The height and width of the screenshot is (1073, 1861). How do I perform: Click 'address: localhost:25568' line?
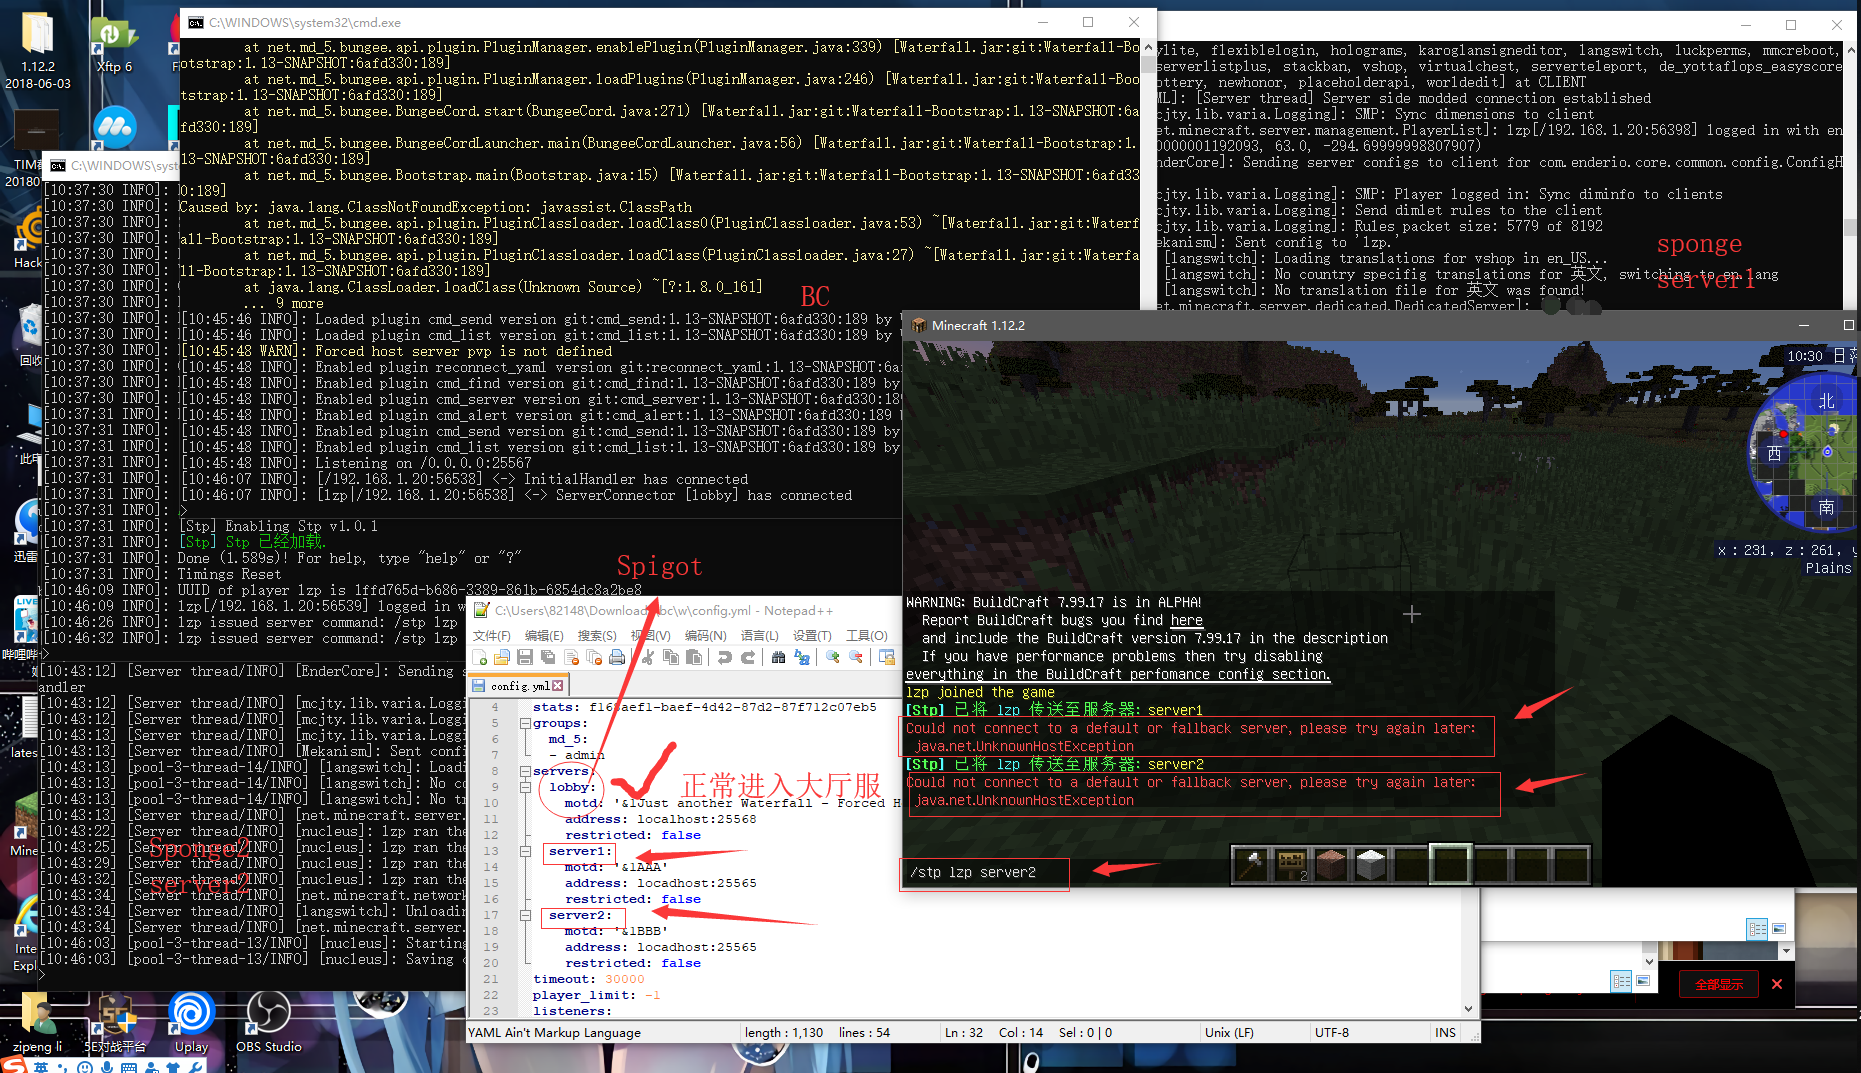660,819
